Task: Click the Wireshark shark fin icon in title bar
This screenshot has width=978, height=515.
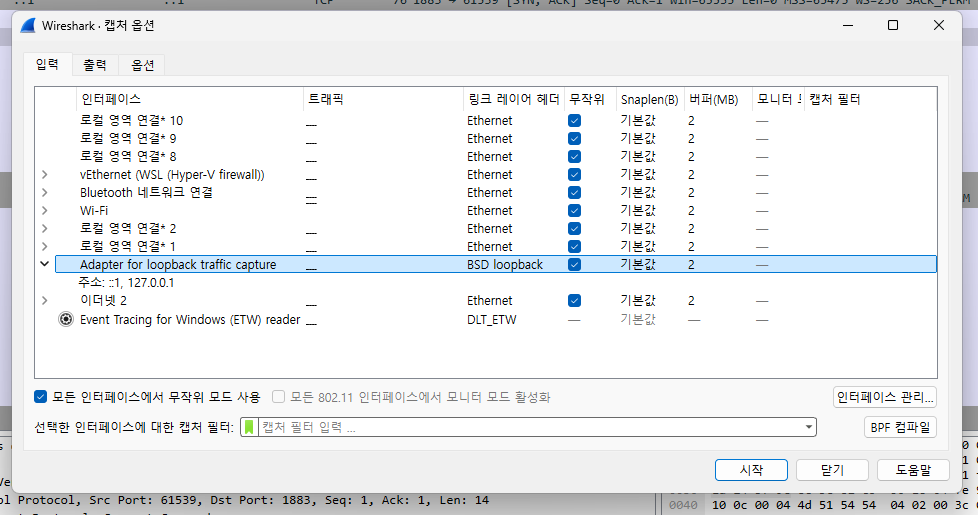Action: pos(28,26)
